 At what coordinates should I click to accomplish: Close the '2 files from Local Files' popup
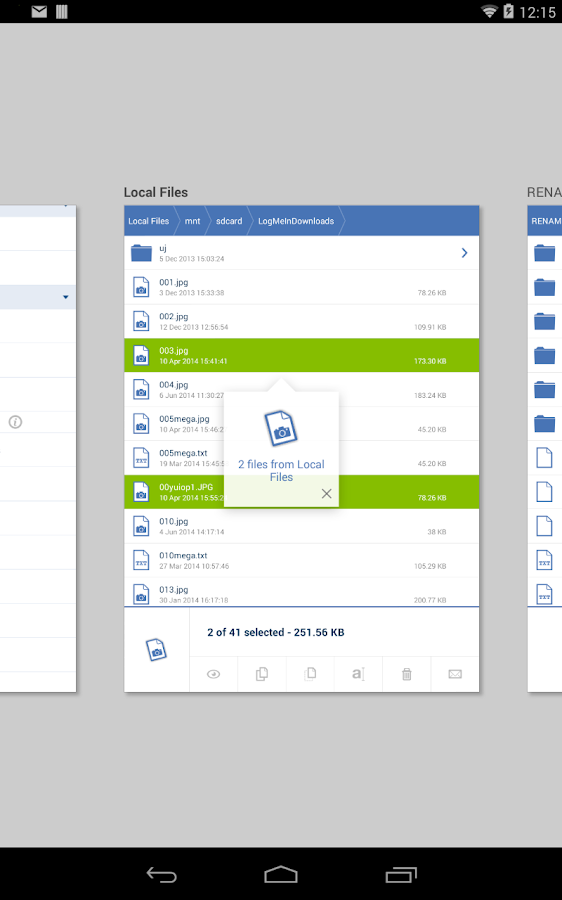[327, 494]
